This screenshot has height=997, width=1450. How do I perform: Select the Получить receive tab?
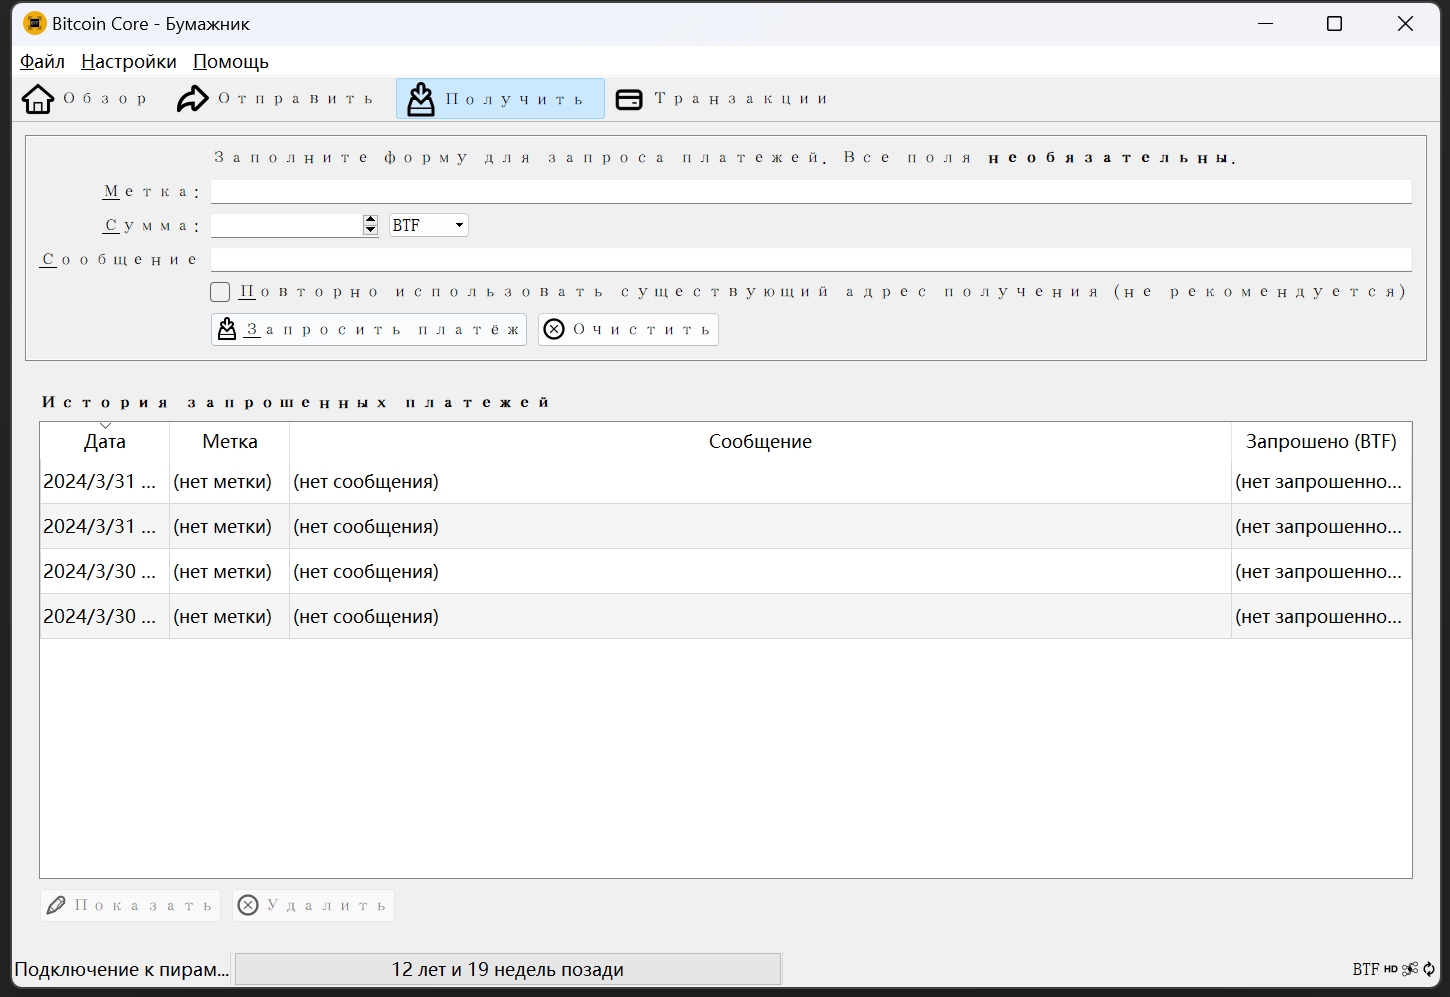pyautogui.click(x=500, y=99)
